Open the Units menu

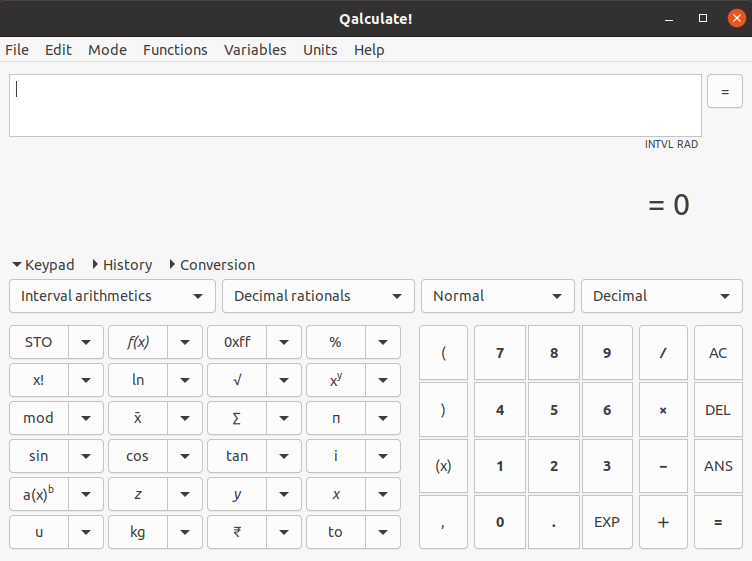coord(320,50)
